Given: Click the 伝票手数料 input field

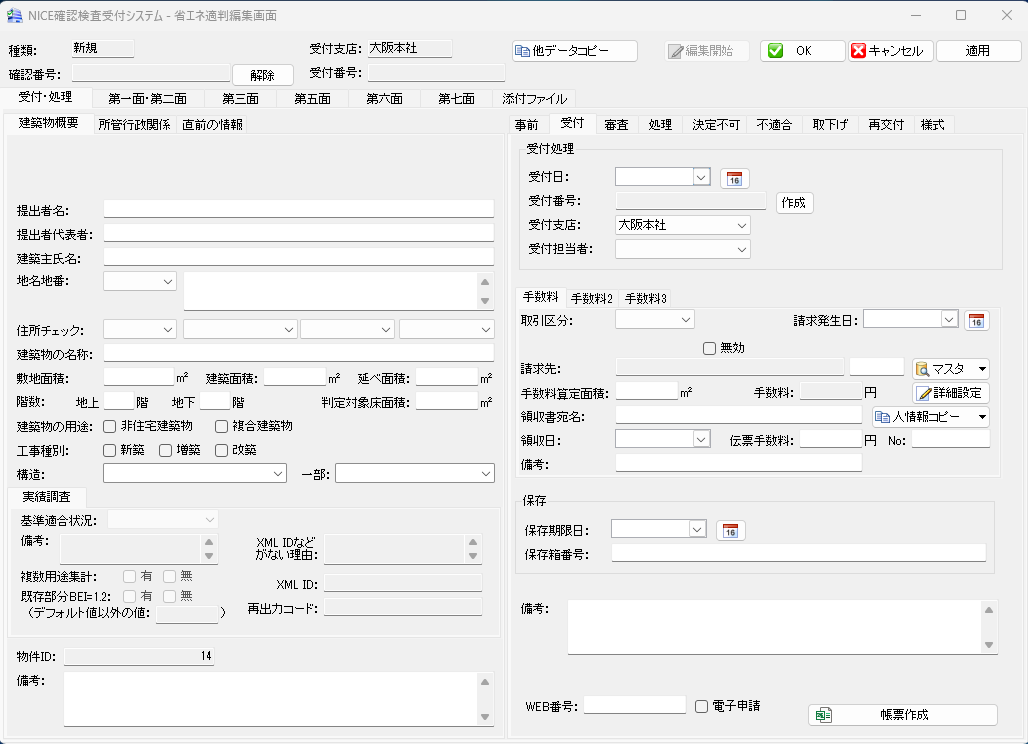Looking at the screenshot, I should coord(831,439).
